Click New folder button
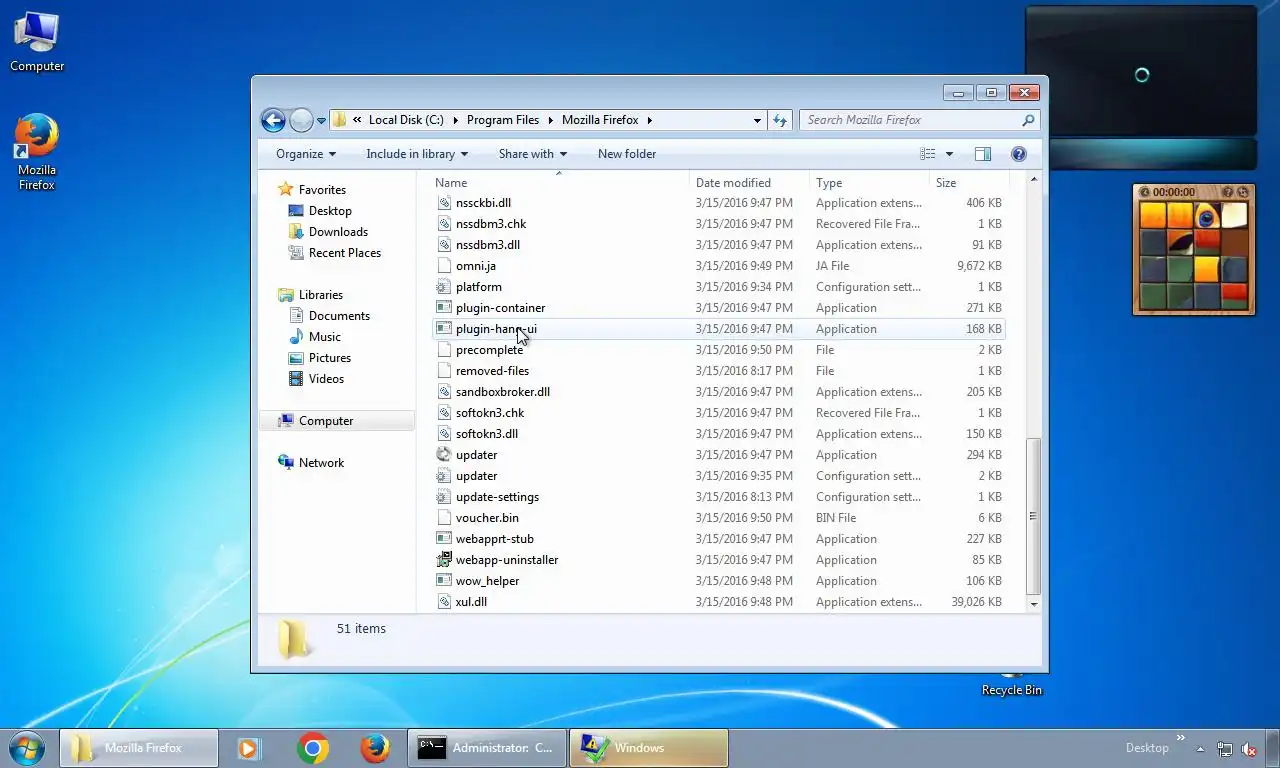This screenshot has width=1280, height=768. coord(627,154)
